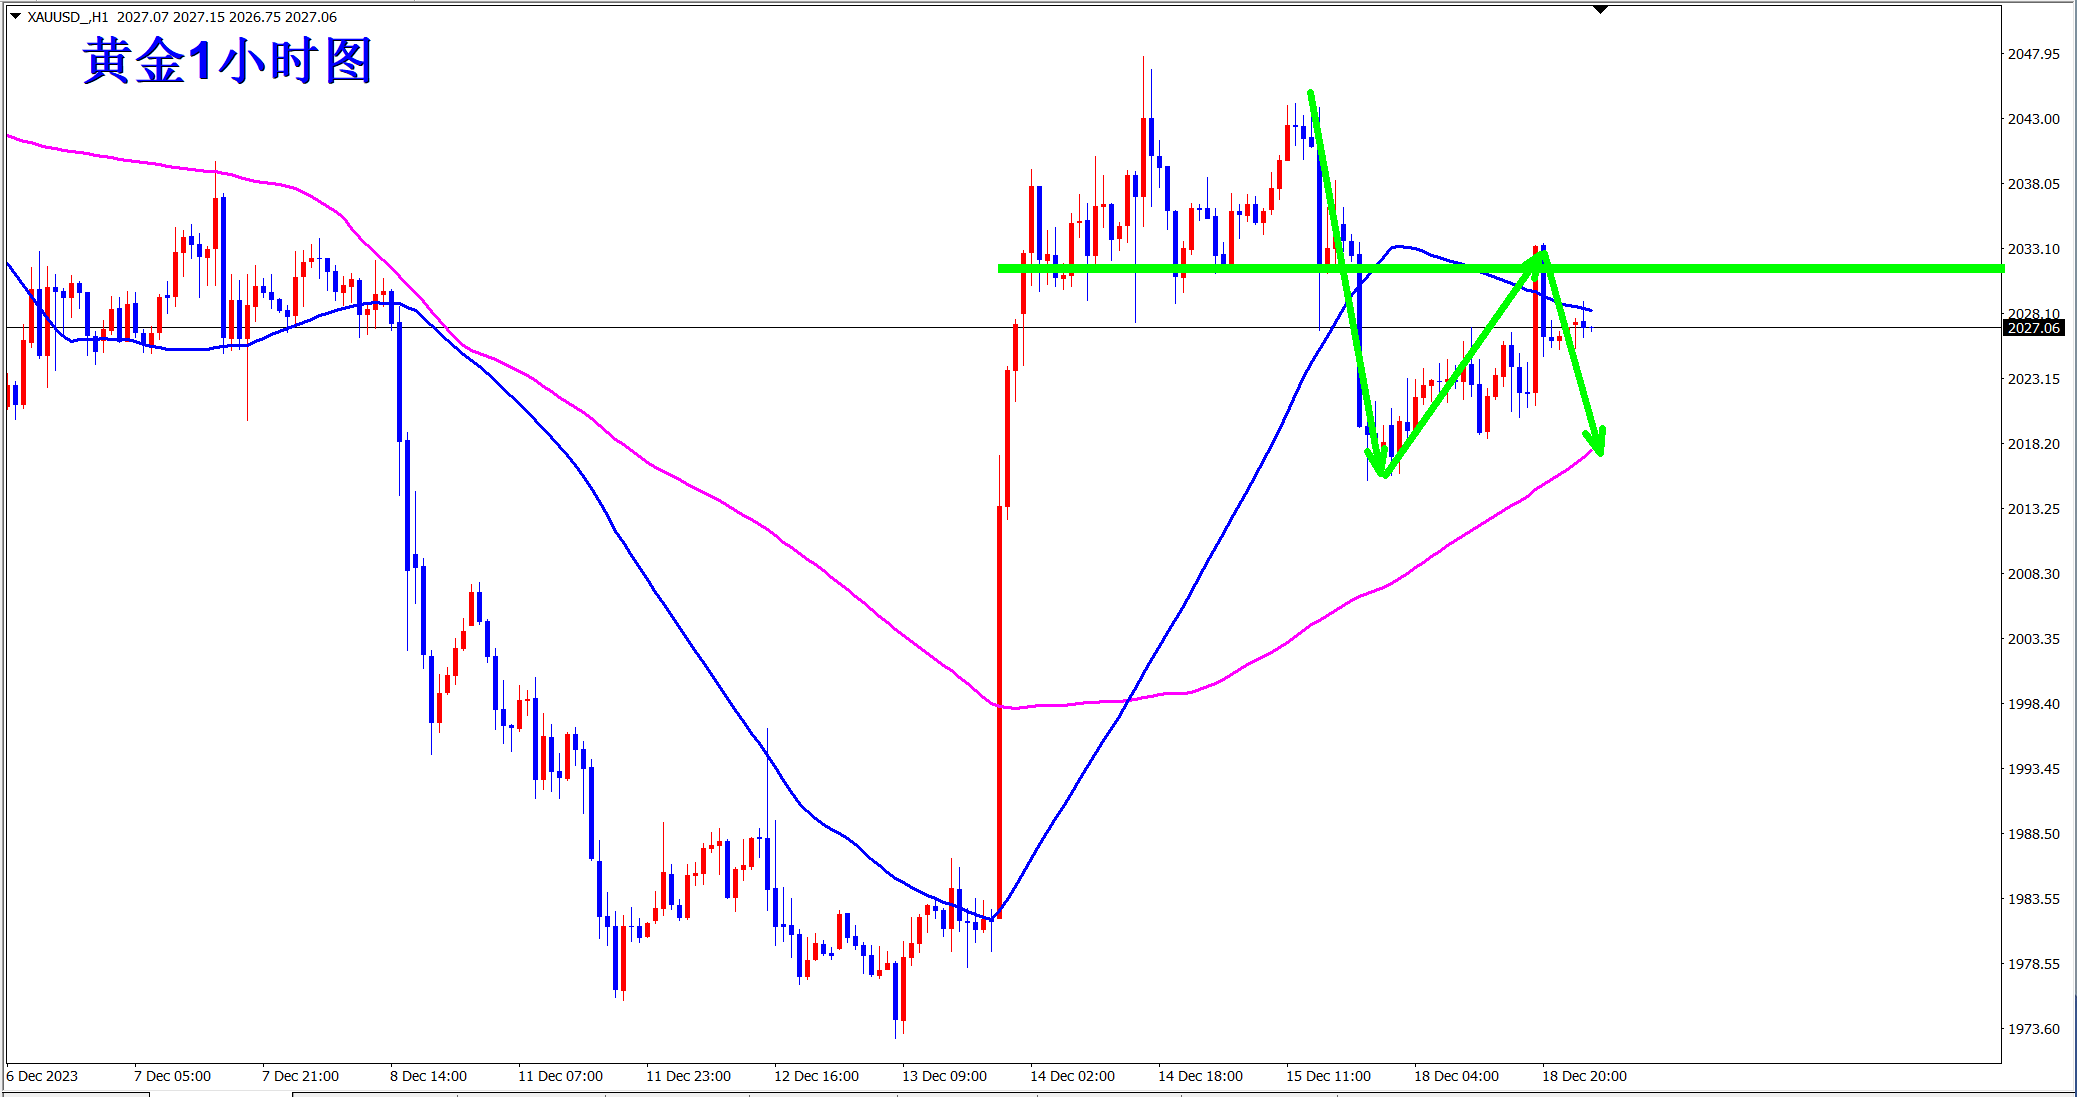Click the 13 Dec 09:00 time axis label
The image size is (2077, 1097).
pos(944,1076)
